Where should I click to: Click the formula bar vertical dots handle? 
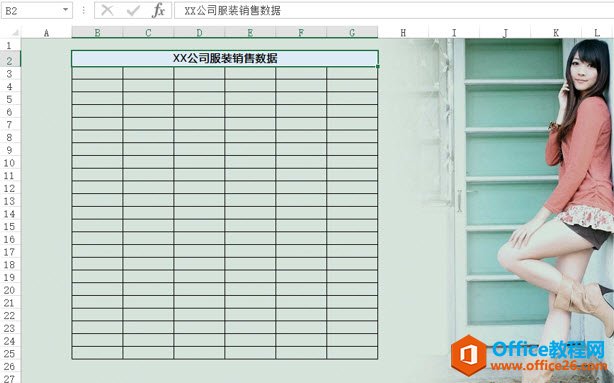pyautogui.click(x=83, y=11)
